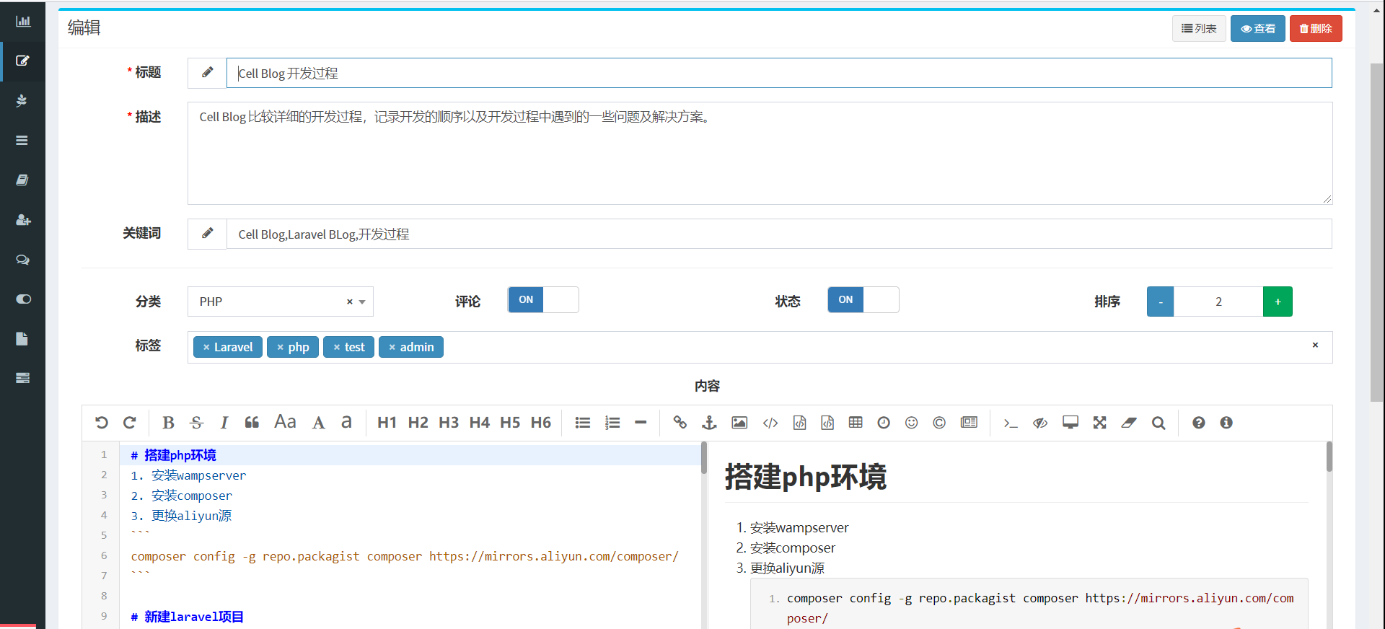Apply strikethrough formatting in editor
The width and height of the screenshot is (1385, 629).
[196, 423]
